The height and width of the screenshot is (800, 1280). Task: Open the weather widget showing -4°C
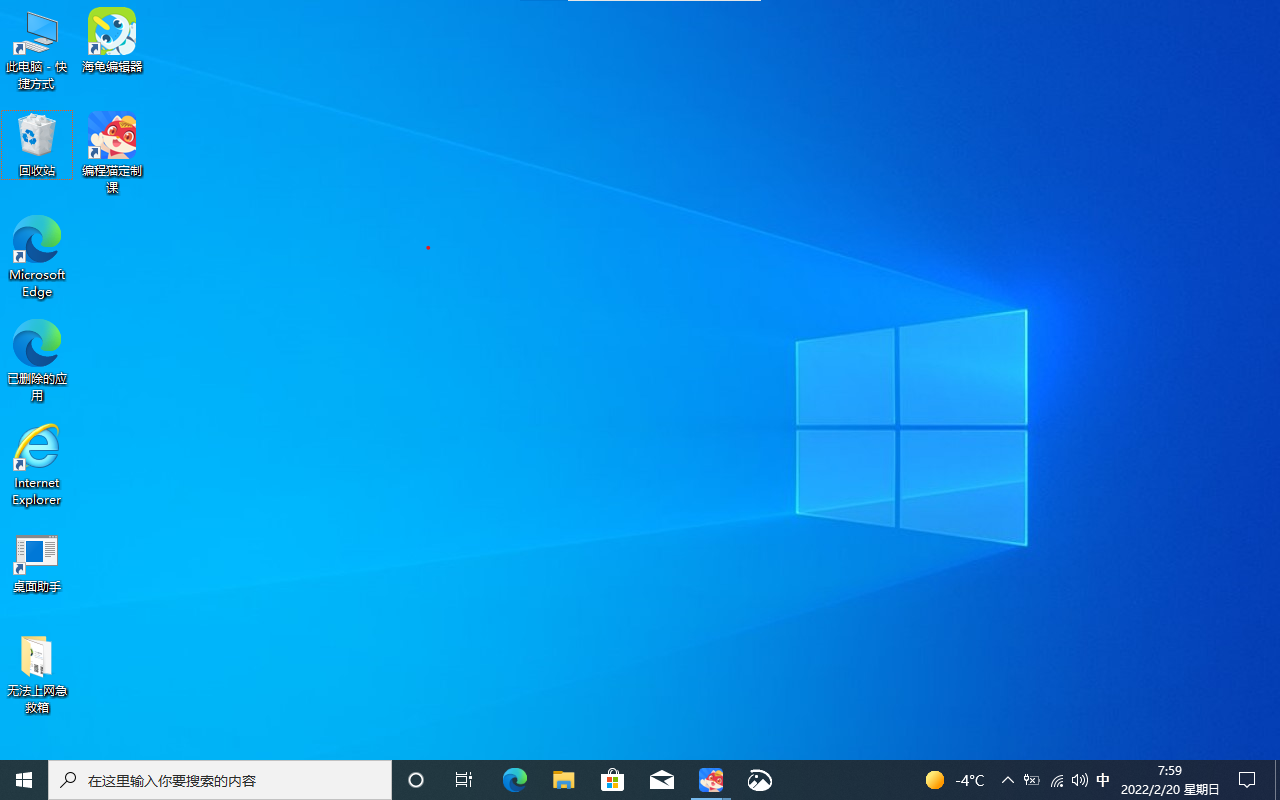[x=955, y=780]
